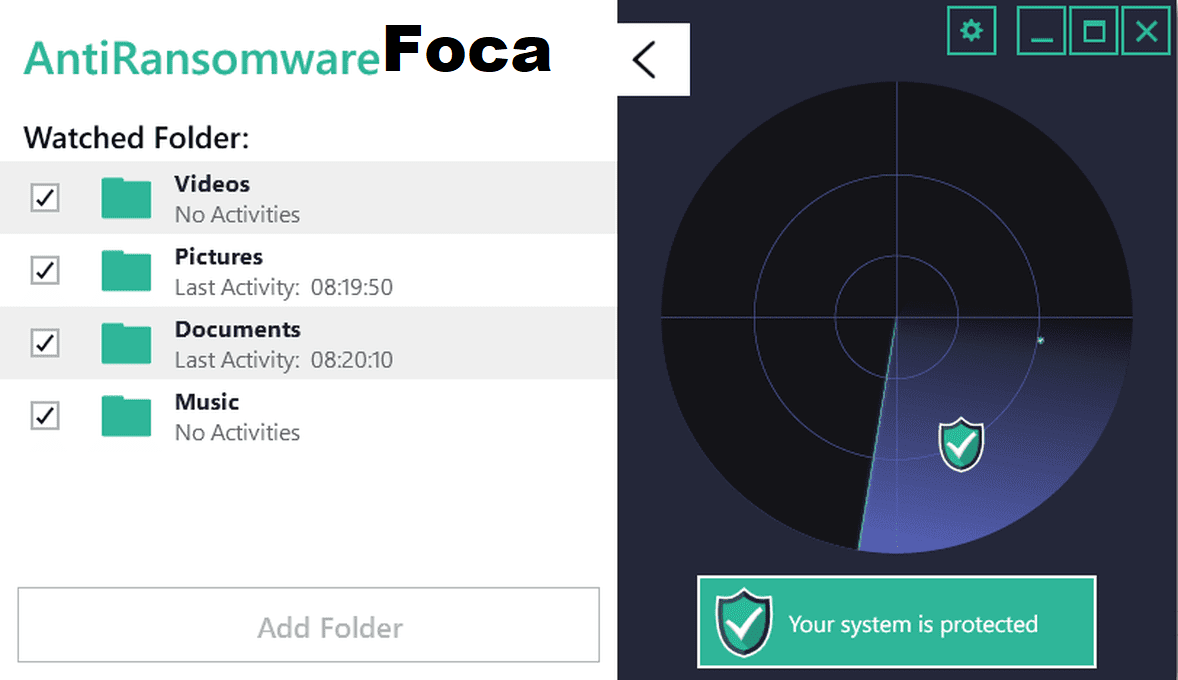This screenshot has height=680, width=1178.
Task: Select the Documents folder name
Action: tap(237, 330)
